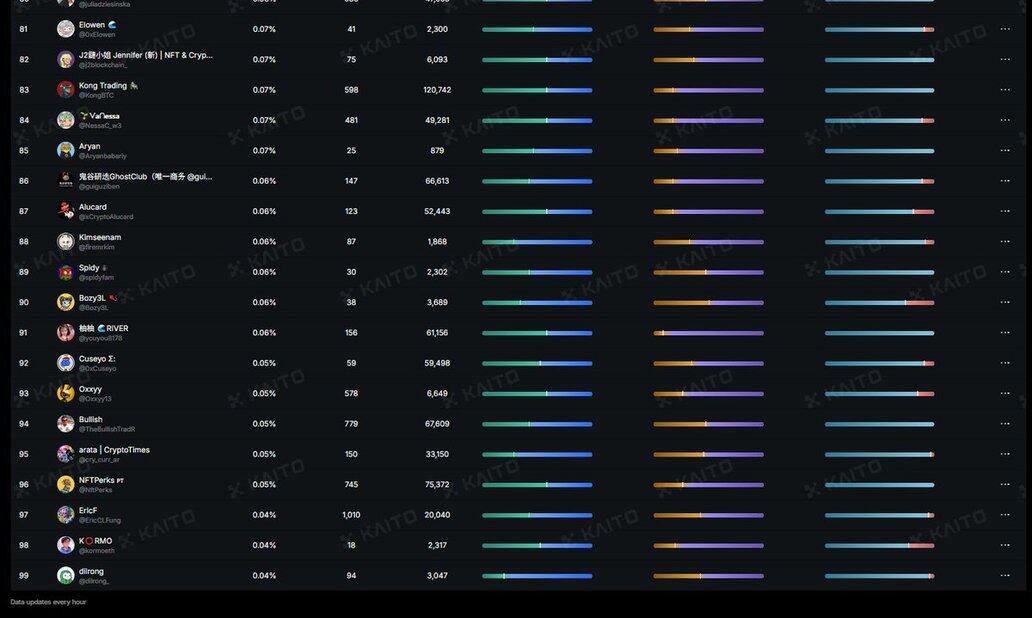This screenshot has width=1032, height=618.
Task: Open more options for Elowen row
Action: tap(1005, 30)
